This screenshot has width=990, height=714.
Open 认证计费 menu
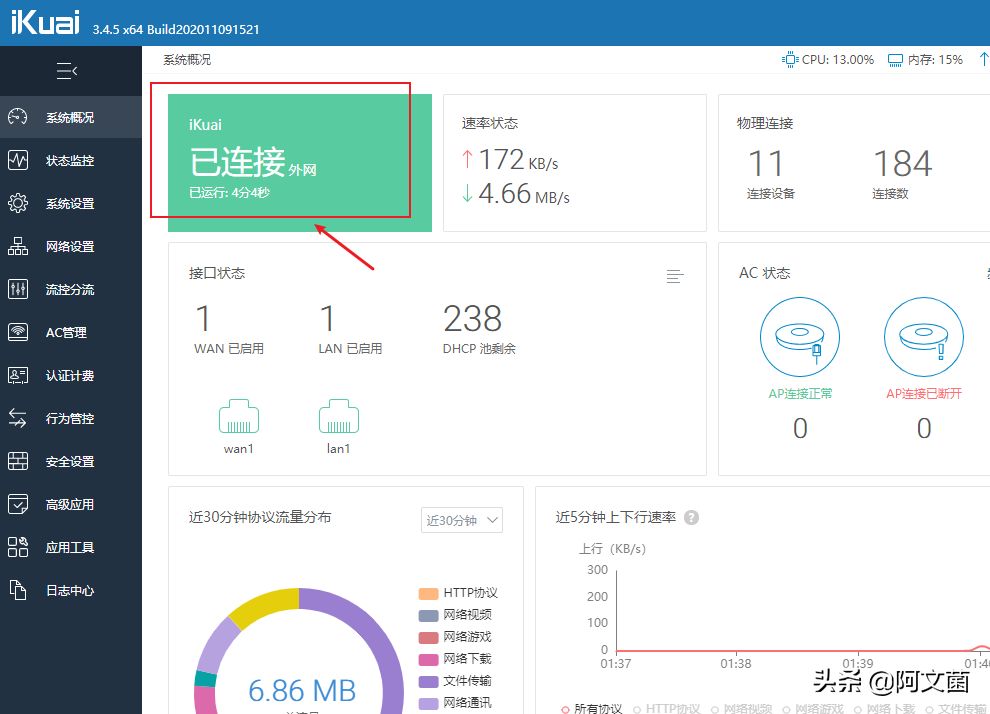click(x=71, y=376)
